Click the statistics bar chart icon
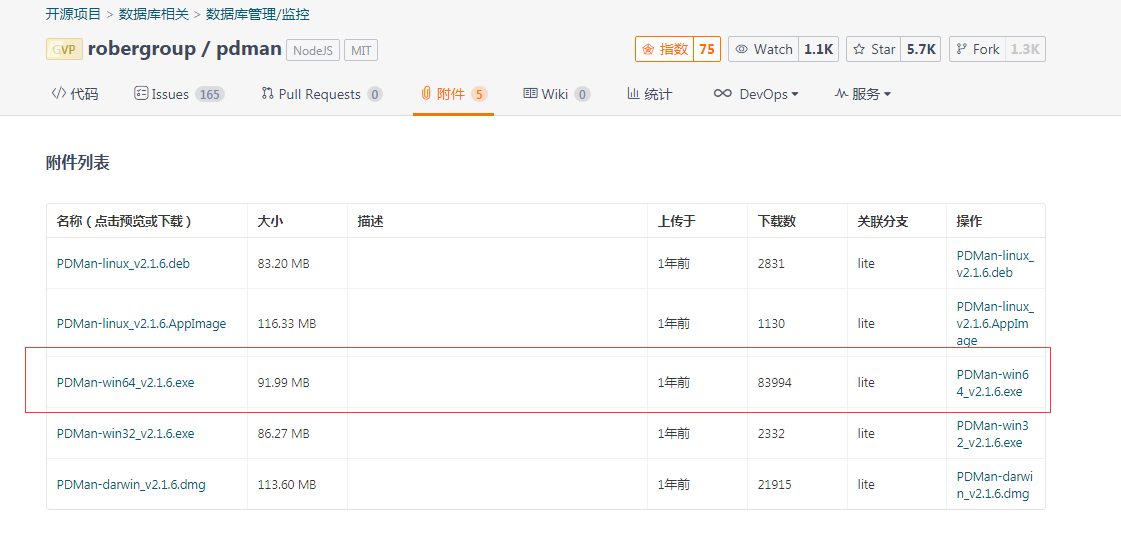1121x535 pixels. [x=633, y=93]
